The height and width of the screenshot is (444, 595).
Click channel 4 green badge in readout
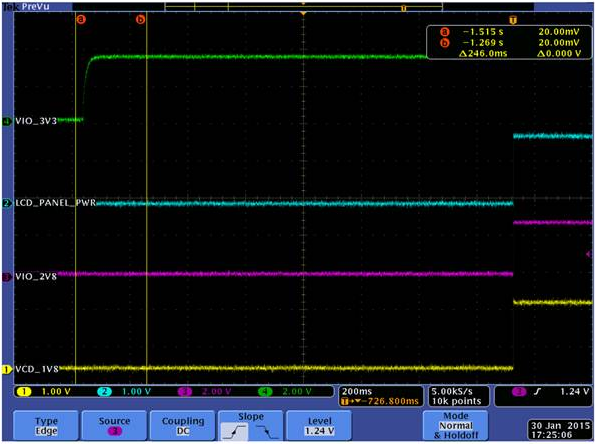pos(265,392)
